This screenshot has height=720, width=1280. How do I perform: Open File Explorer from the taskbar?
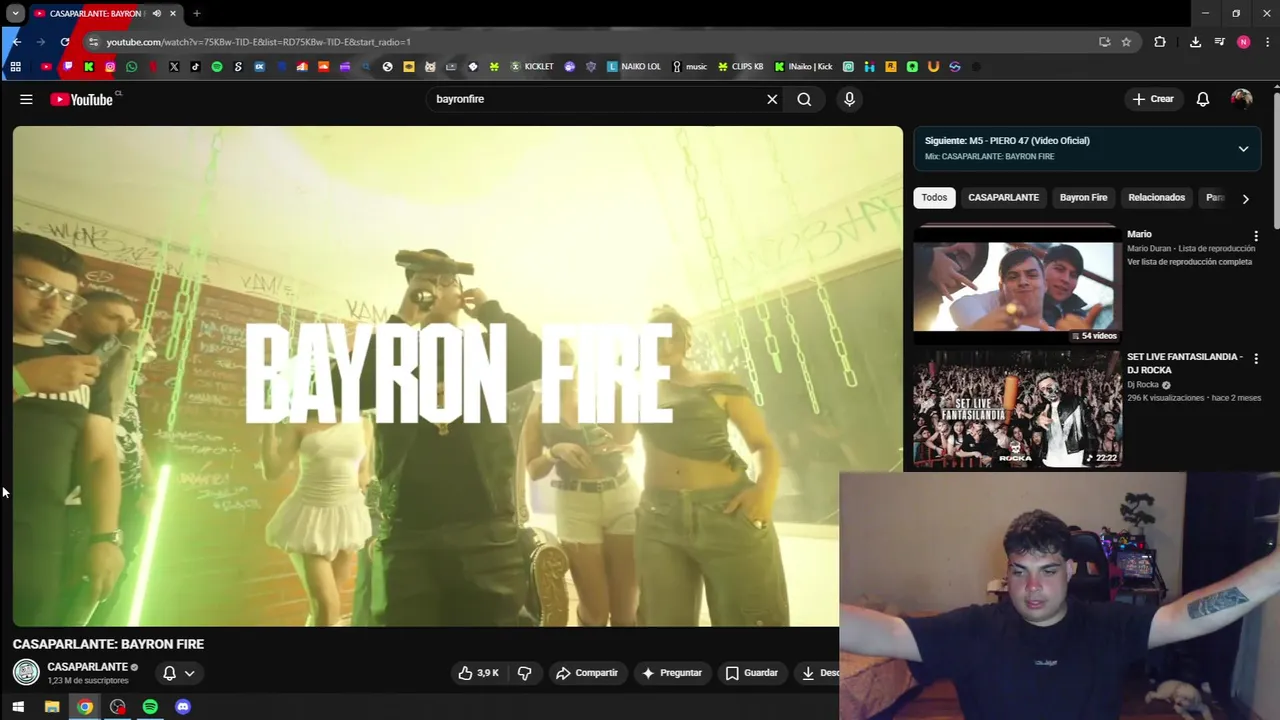[x=52, y=707]
